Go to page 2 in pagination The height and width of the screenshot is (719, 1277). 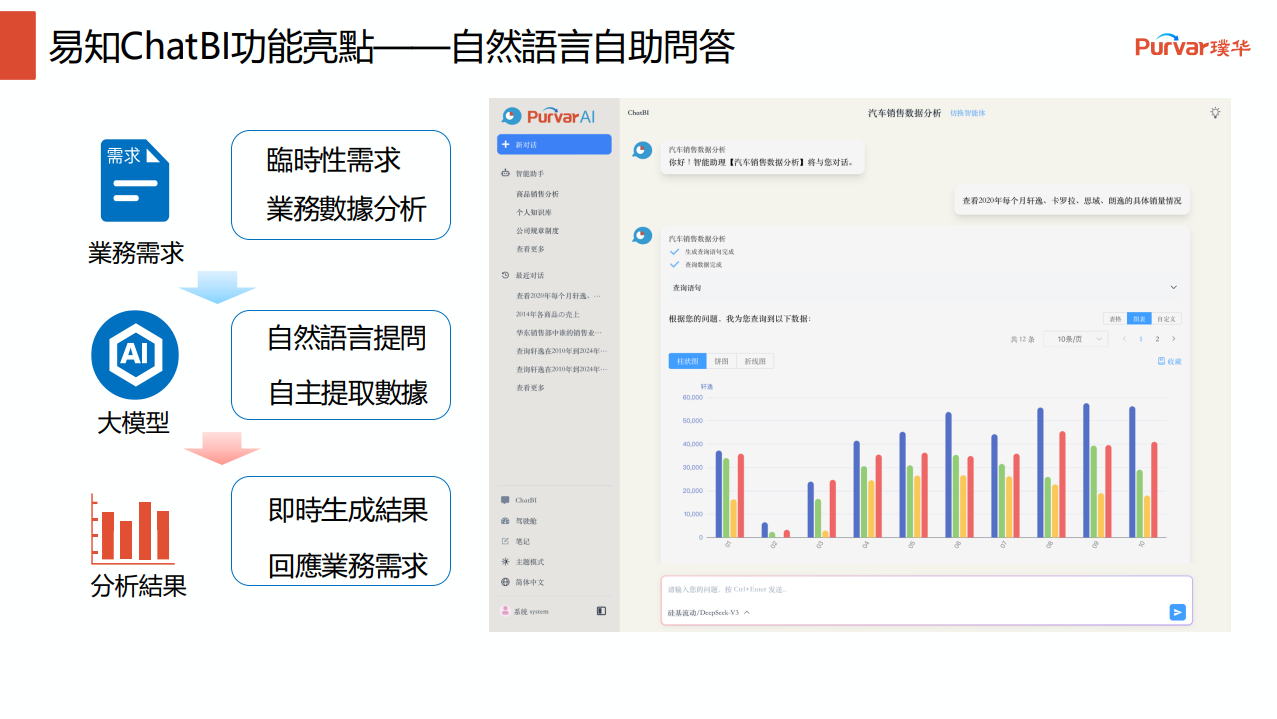[1158, 339]
